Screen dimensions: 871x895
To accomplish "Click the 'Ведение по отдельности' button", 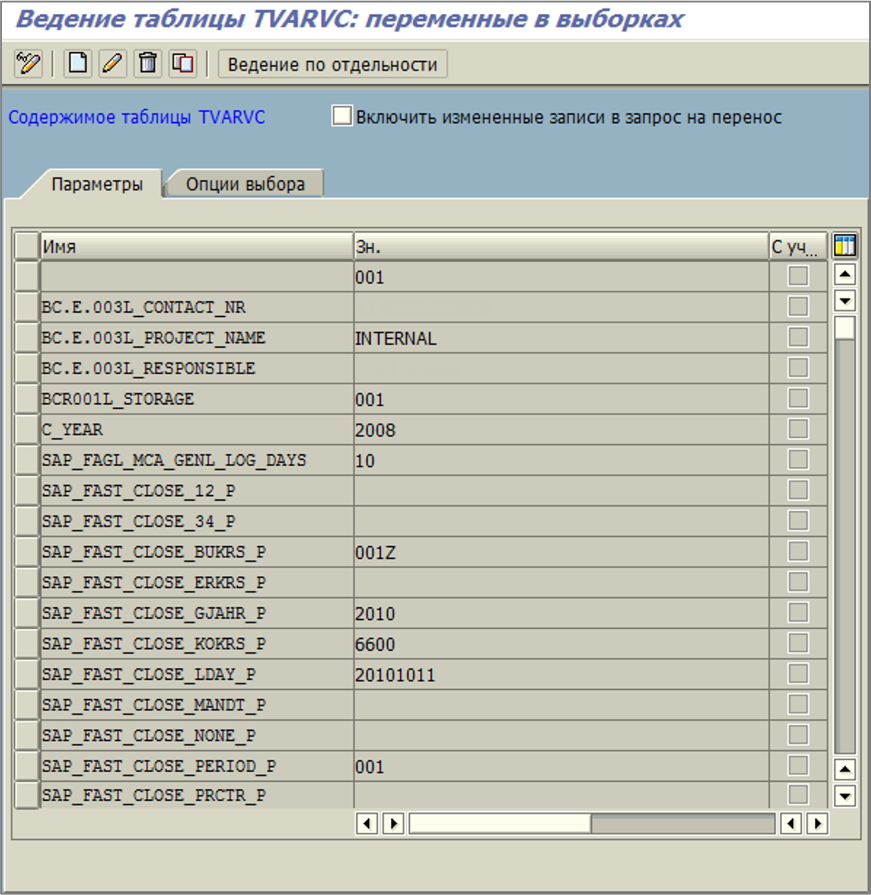I will coord(332,64).
